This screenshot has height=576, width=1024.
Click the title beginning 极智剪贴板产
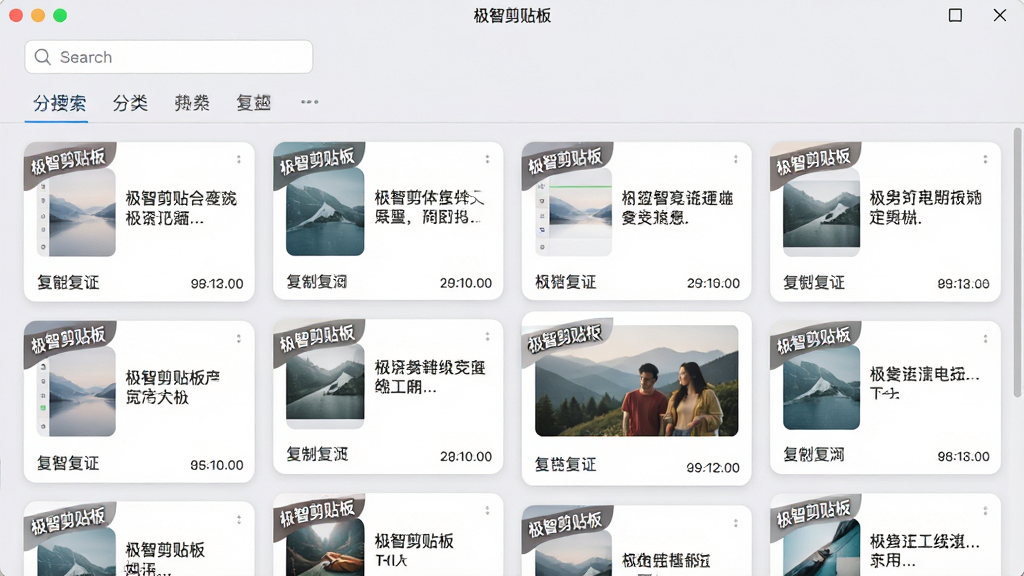tap(172, 387)
